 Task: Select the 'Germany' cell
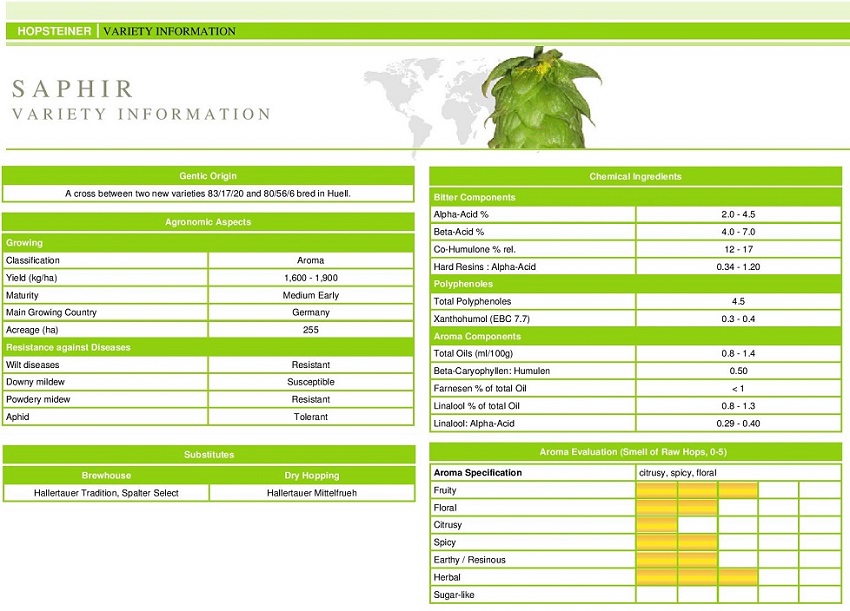[x=311, y=312]
